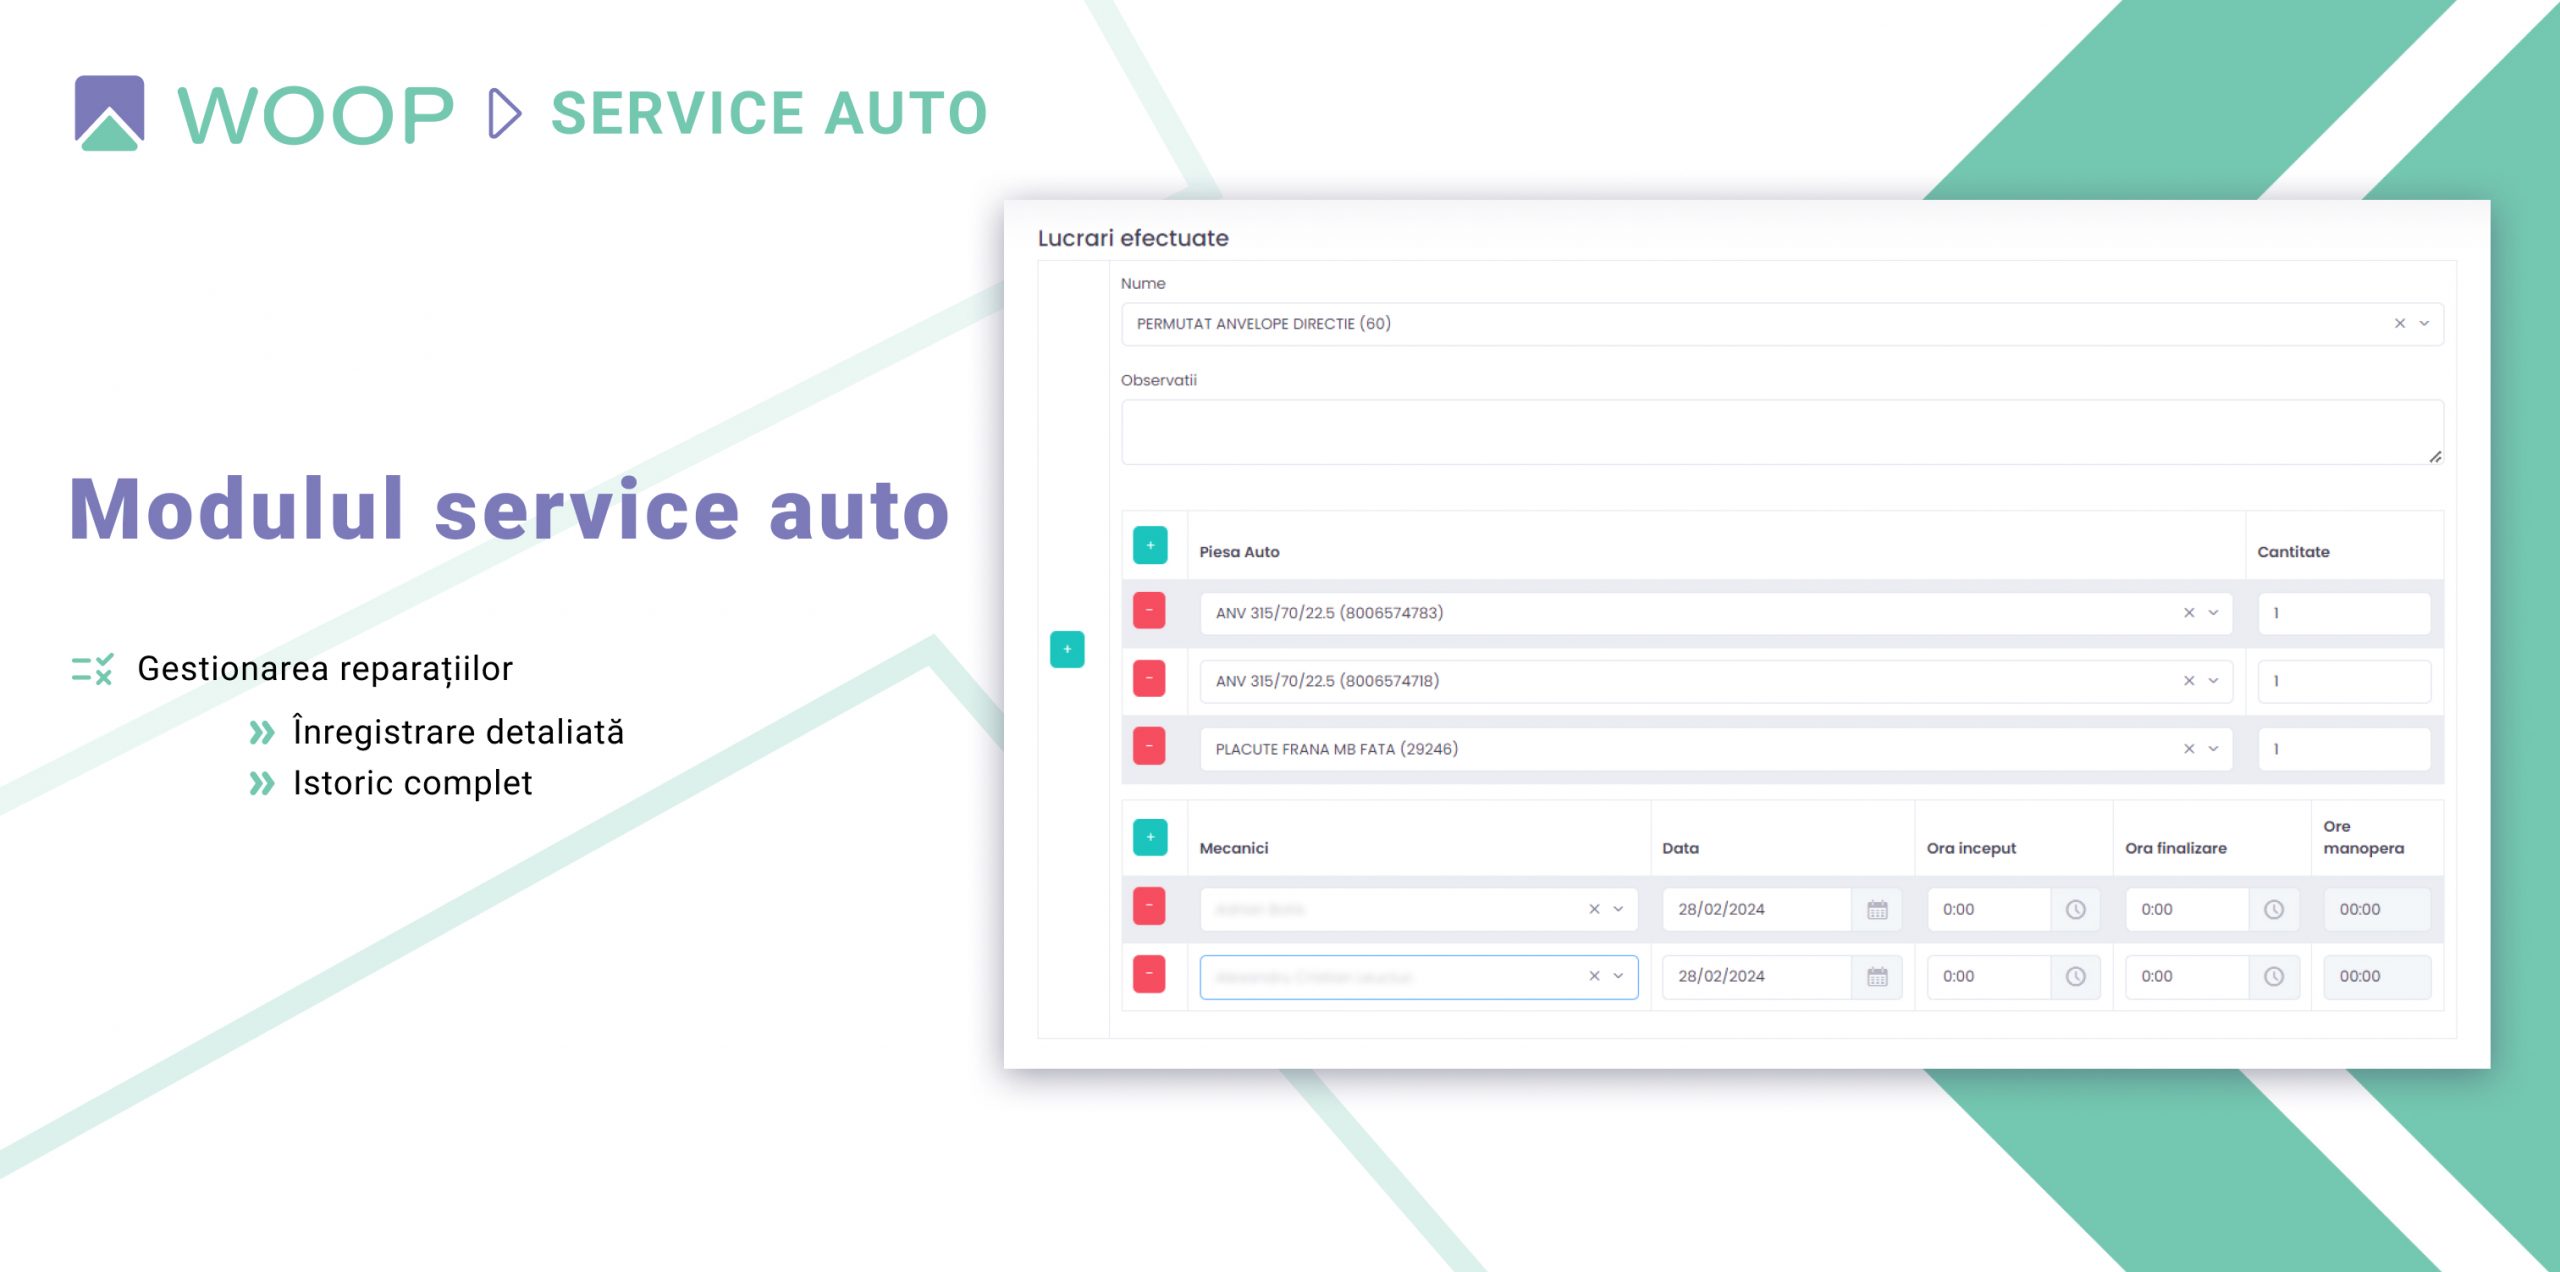Click the Modulul service auto headline
The width and height of the screenshot is (2560, 1272).
(x=509, y=510)
